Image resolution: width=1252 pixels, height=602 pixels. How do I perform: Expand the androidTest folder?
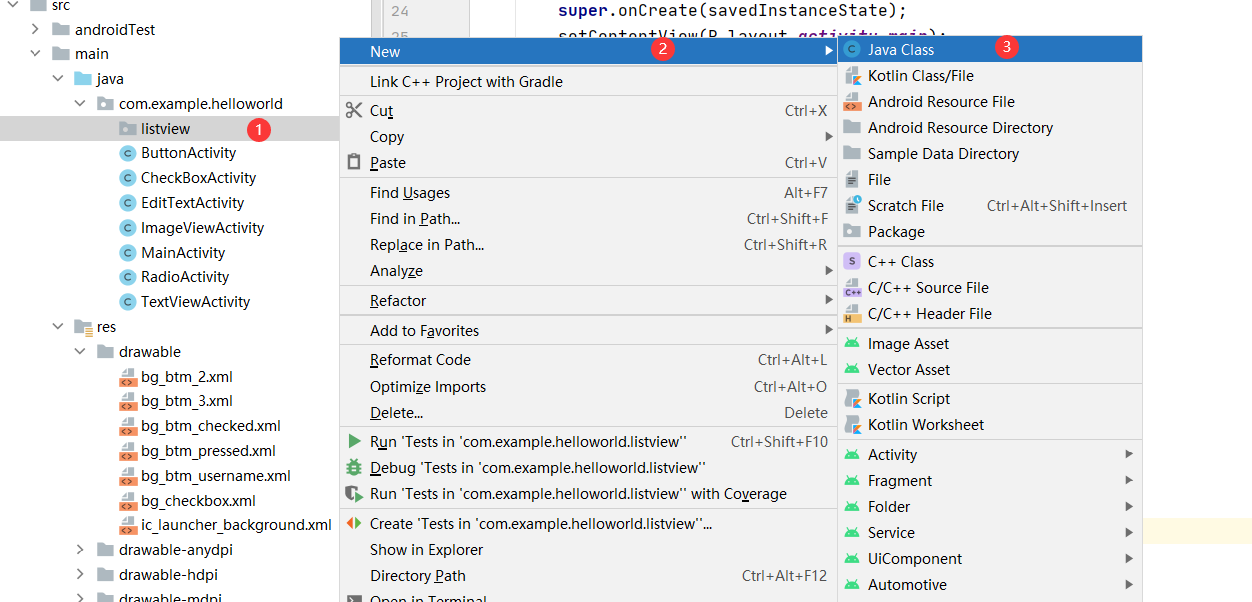(35, 29)
